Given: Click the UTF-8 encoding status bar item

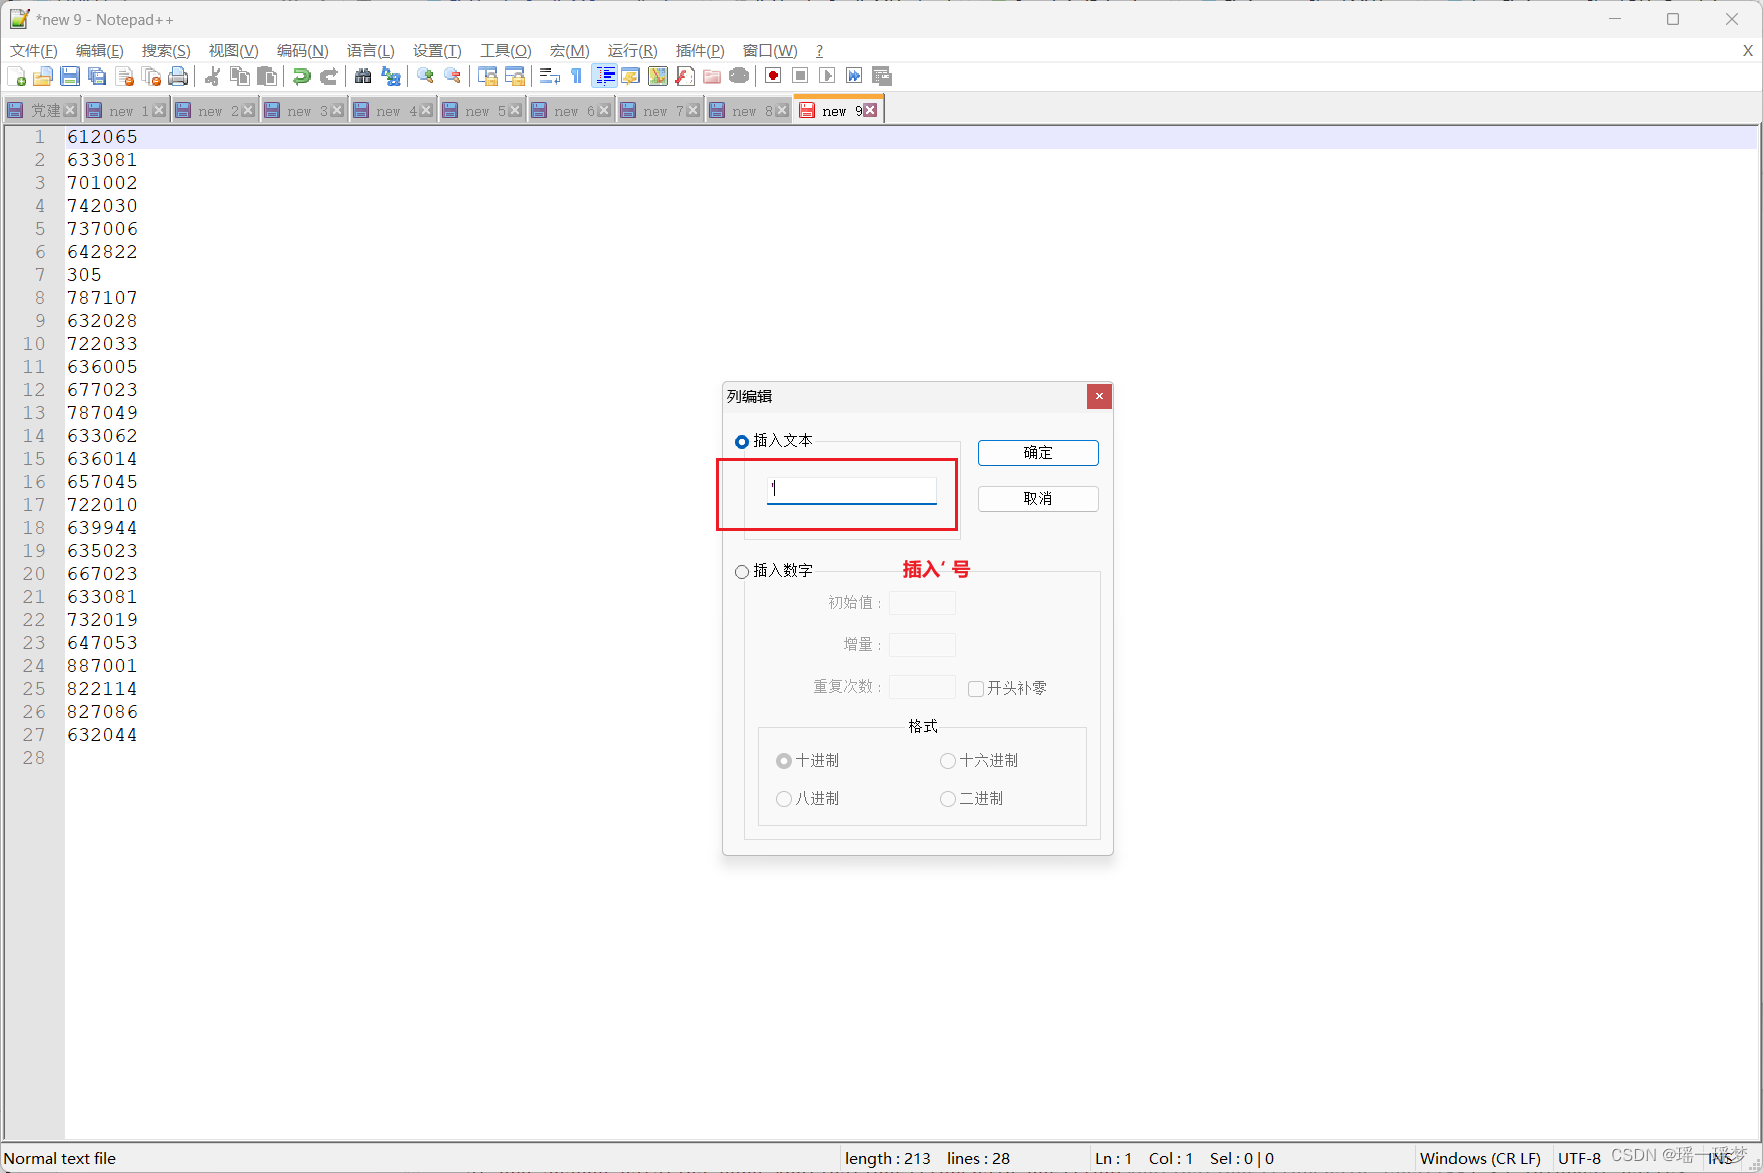Looking at the screenshot, I should click(1578, 1157).
